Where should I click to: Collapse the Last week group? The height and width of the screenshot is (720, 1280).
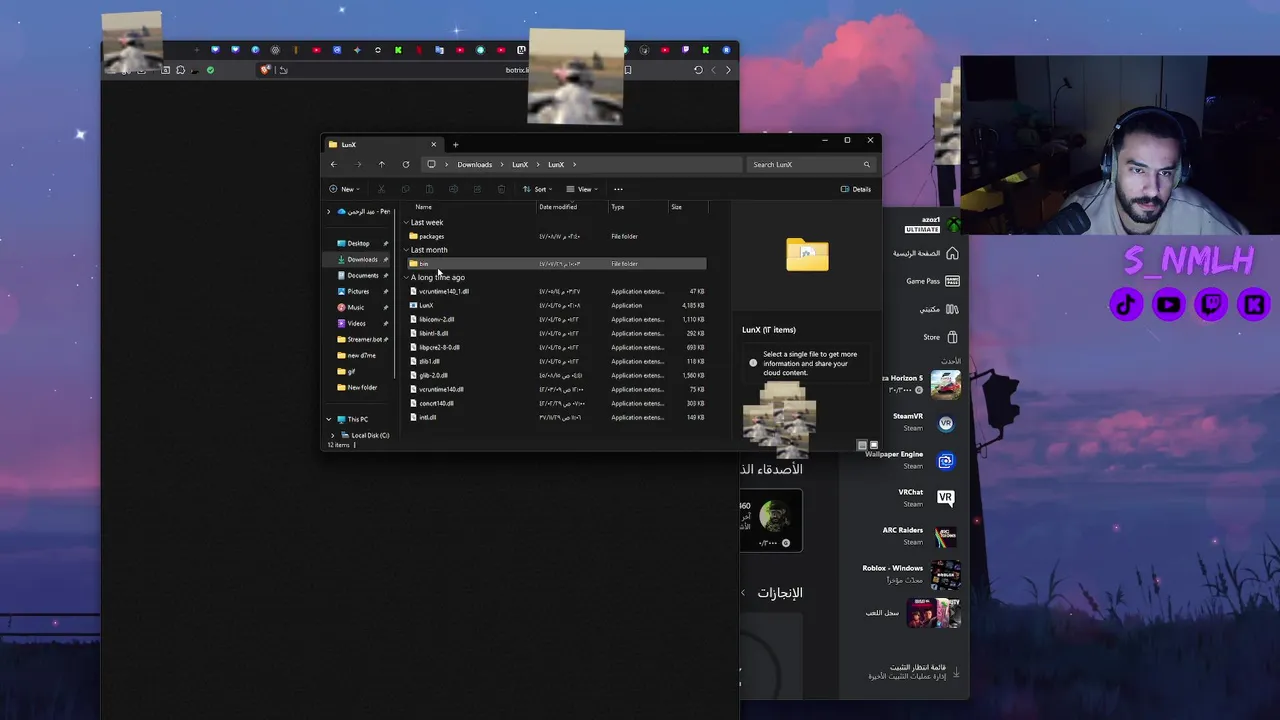pyautogui.click(x=406, y=223)
